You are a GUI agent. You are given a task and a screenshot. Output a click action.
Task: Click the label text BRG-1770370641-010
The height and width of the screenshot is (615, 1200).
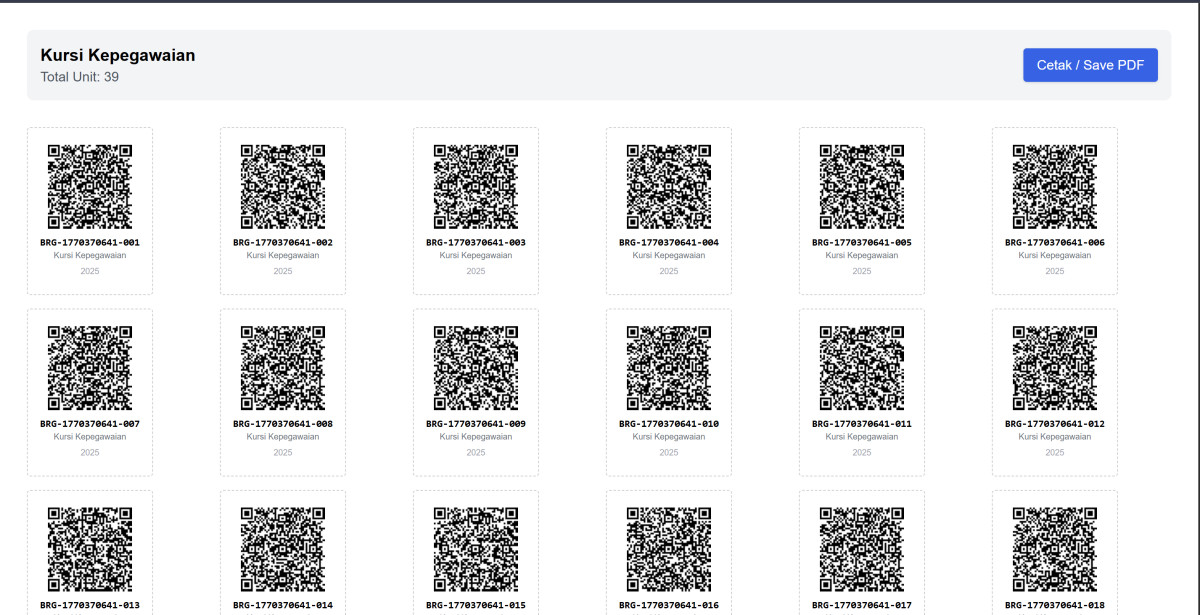coord(669,424)
